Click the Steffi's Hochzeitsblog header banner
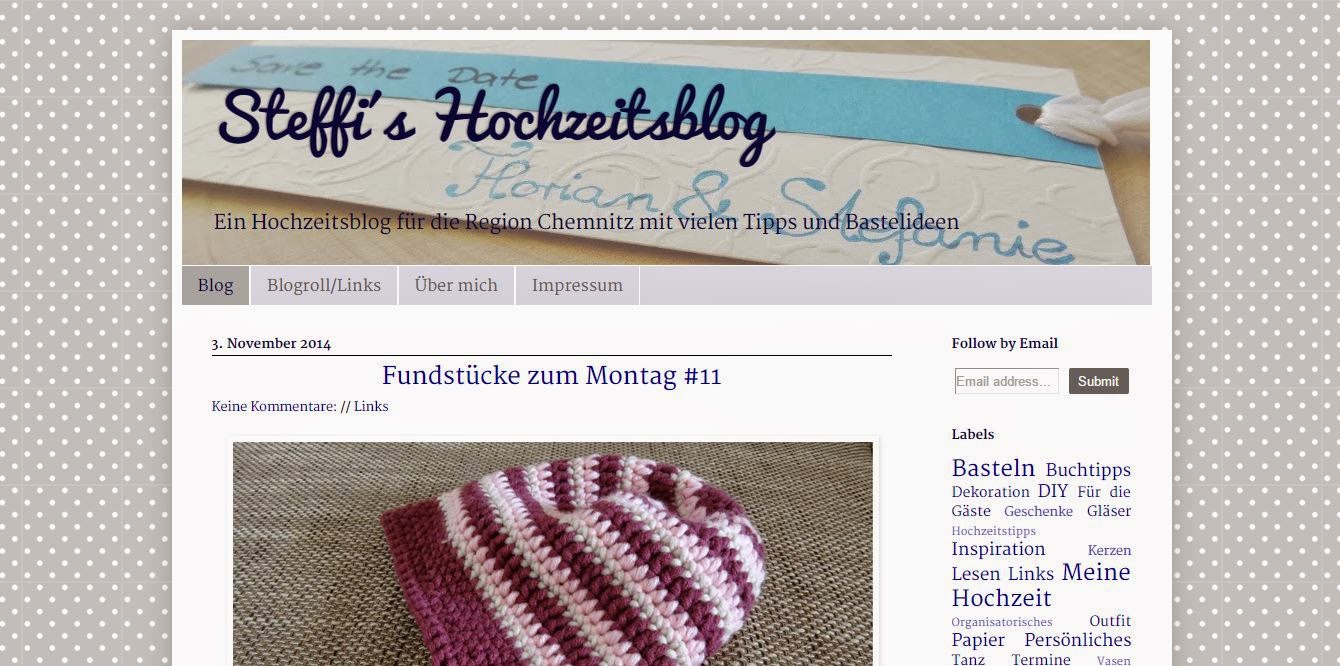Viewport: 1340px width, 666px height. tap(666, 152)
